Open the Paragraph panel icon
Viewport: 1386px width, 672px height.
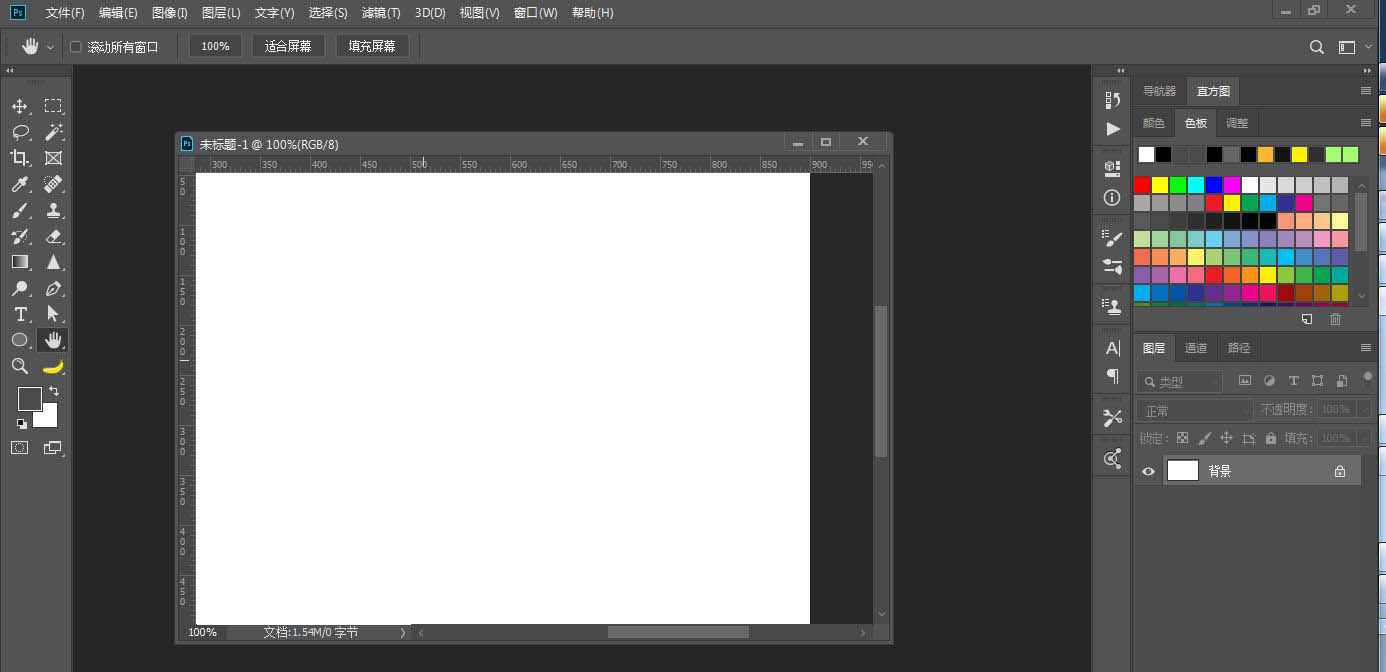click(x=1112, y=376)
